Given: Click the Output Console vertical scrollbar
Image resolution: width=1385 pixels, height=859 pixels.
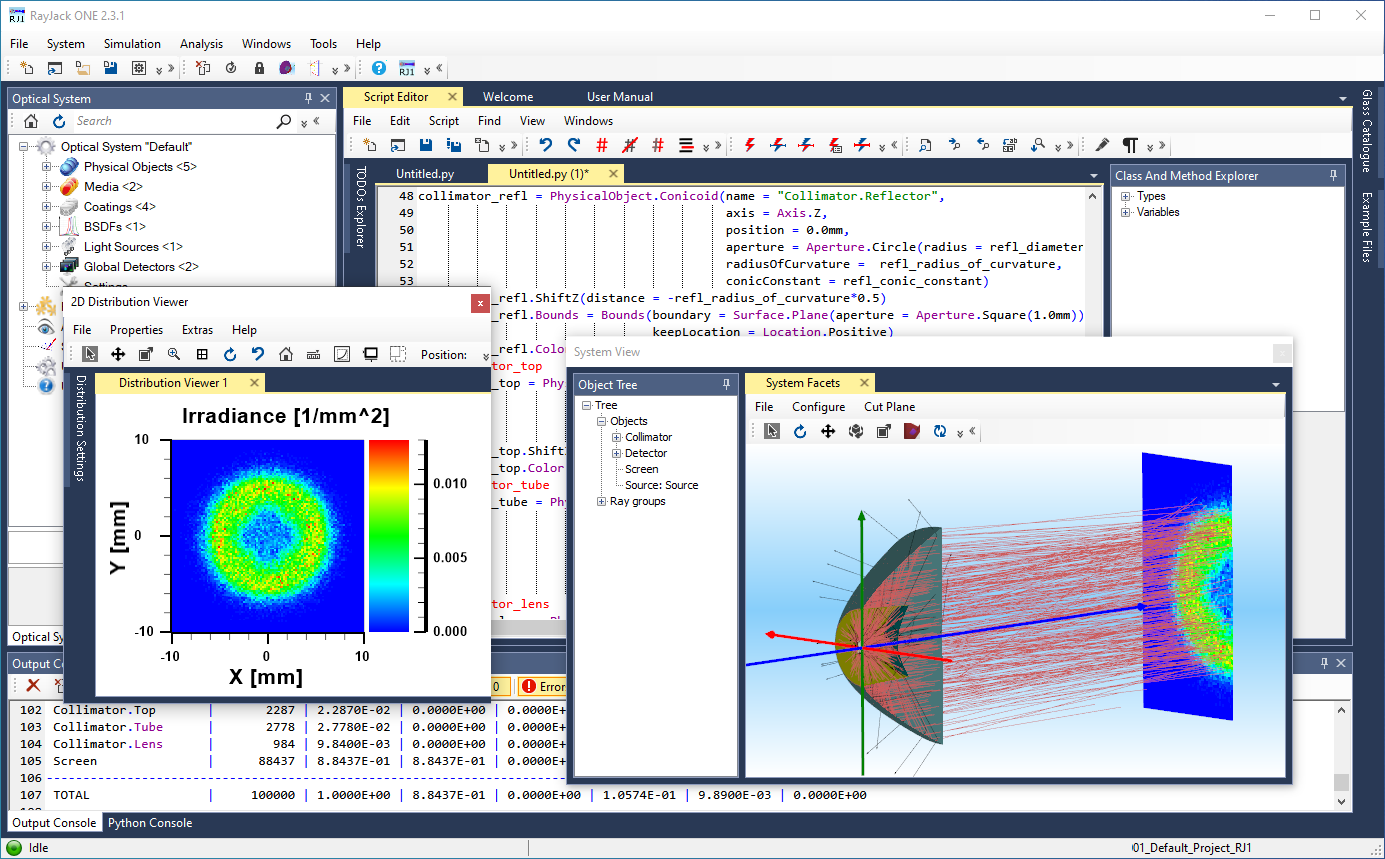Looking at the screenshot, I should 1341,755.
